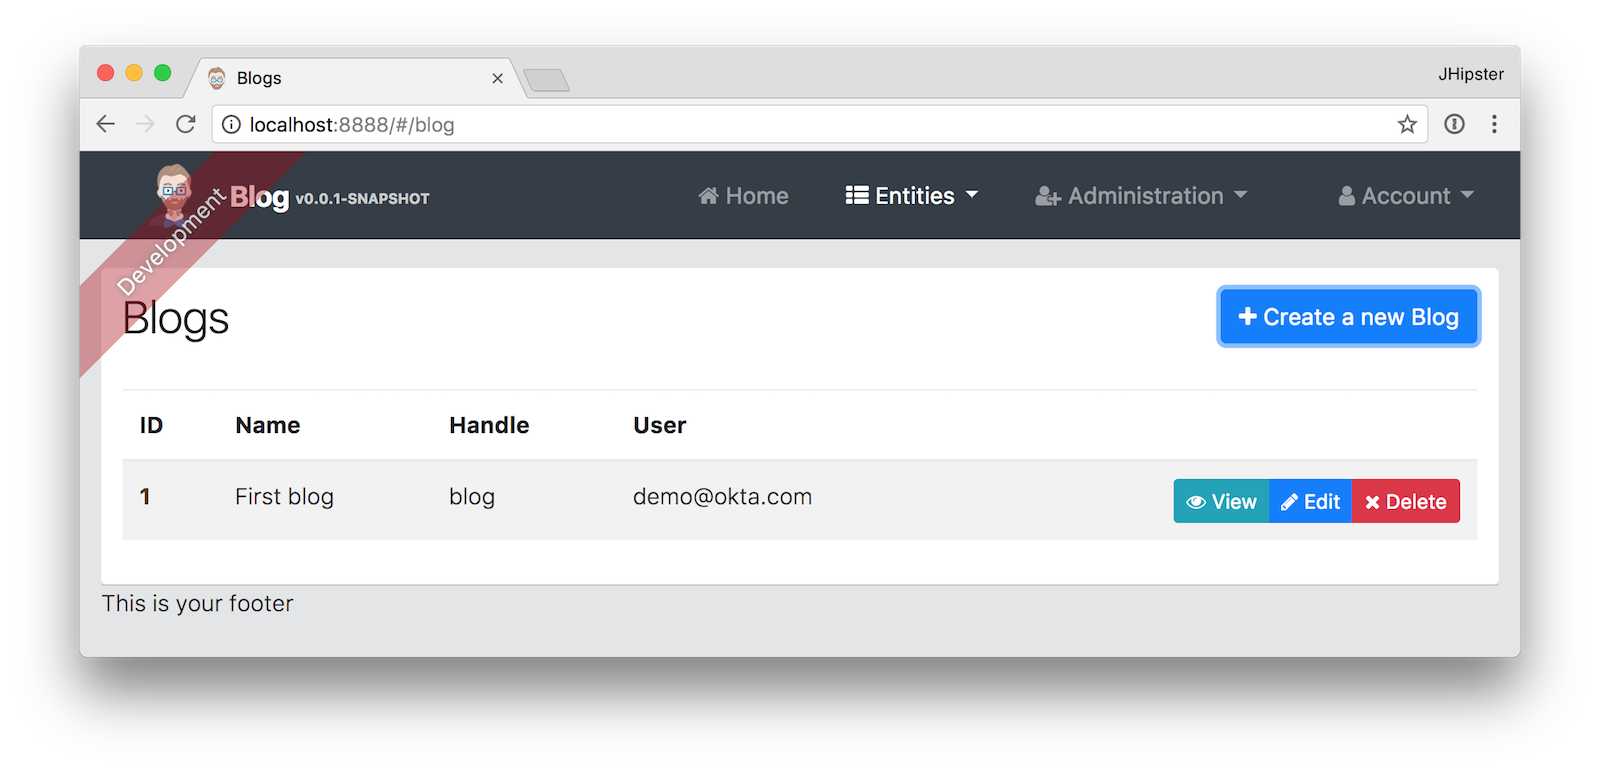The width and height of the screenshot is (1600, 771).
Task: Click Create a new Blog button
Action: (x=1348, y=317)
